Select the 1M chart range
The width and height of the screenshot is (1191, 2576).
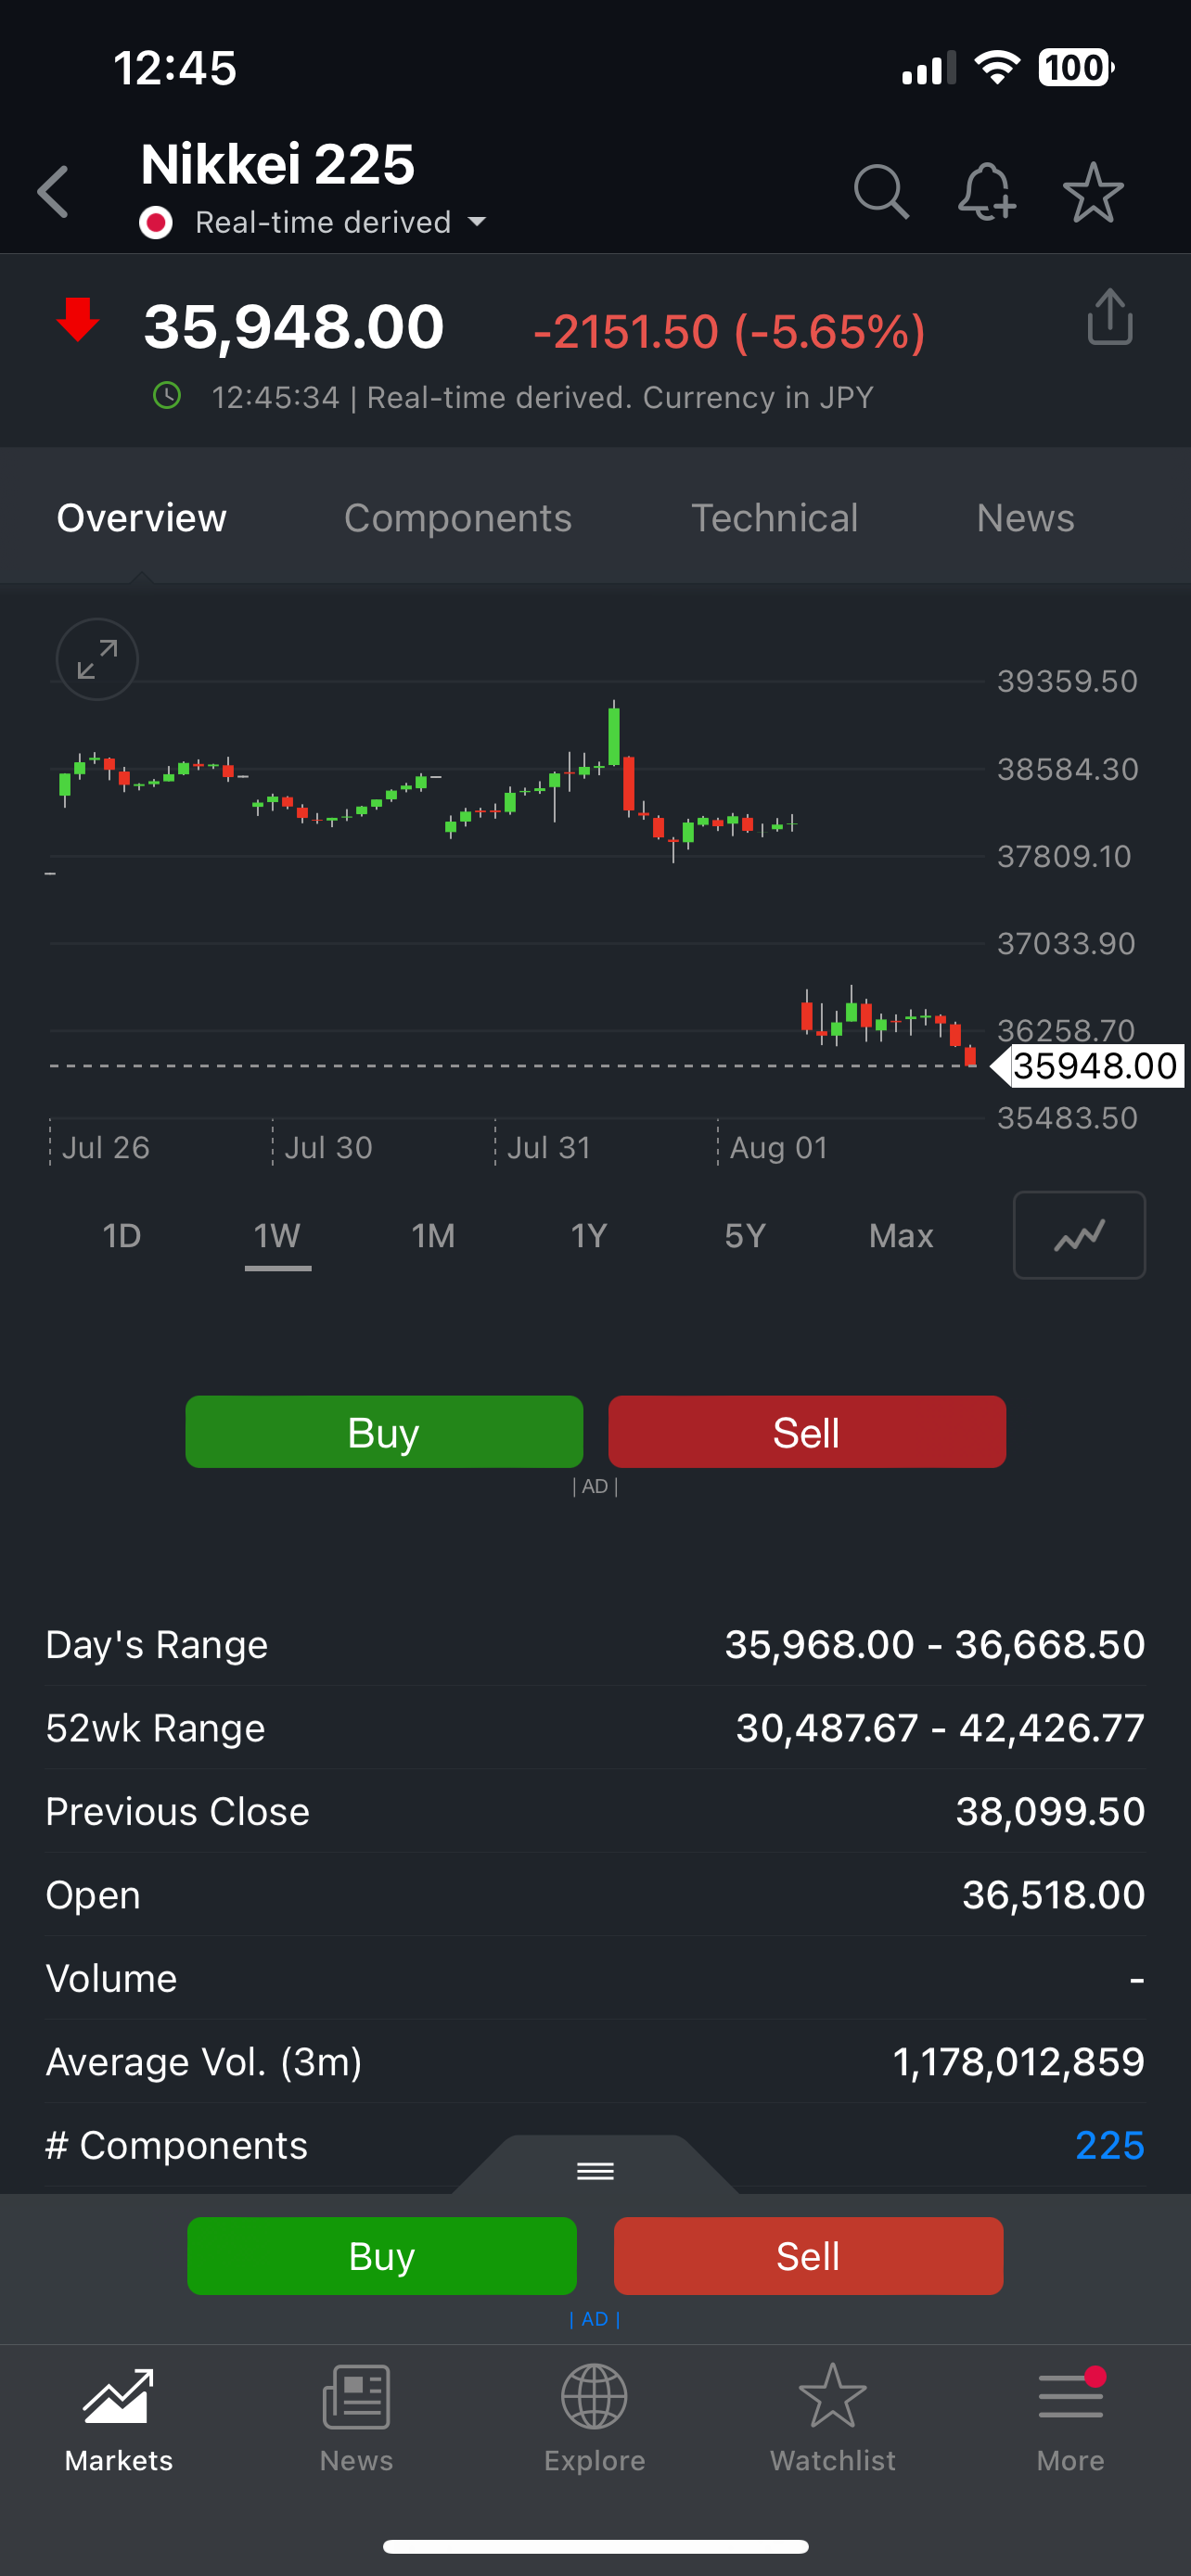pos(433,1236)
